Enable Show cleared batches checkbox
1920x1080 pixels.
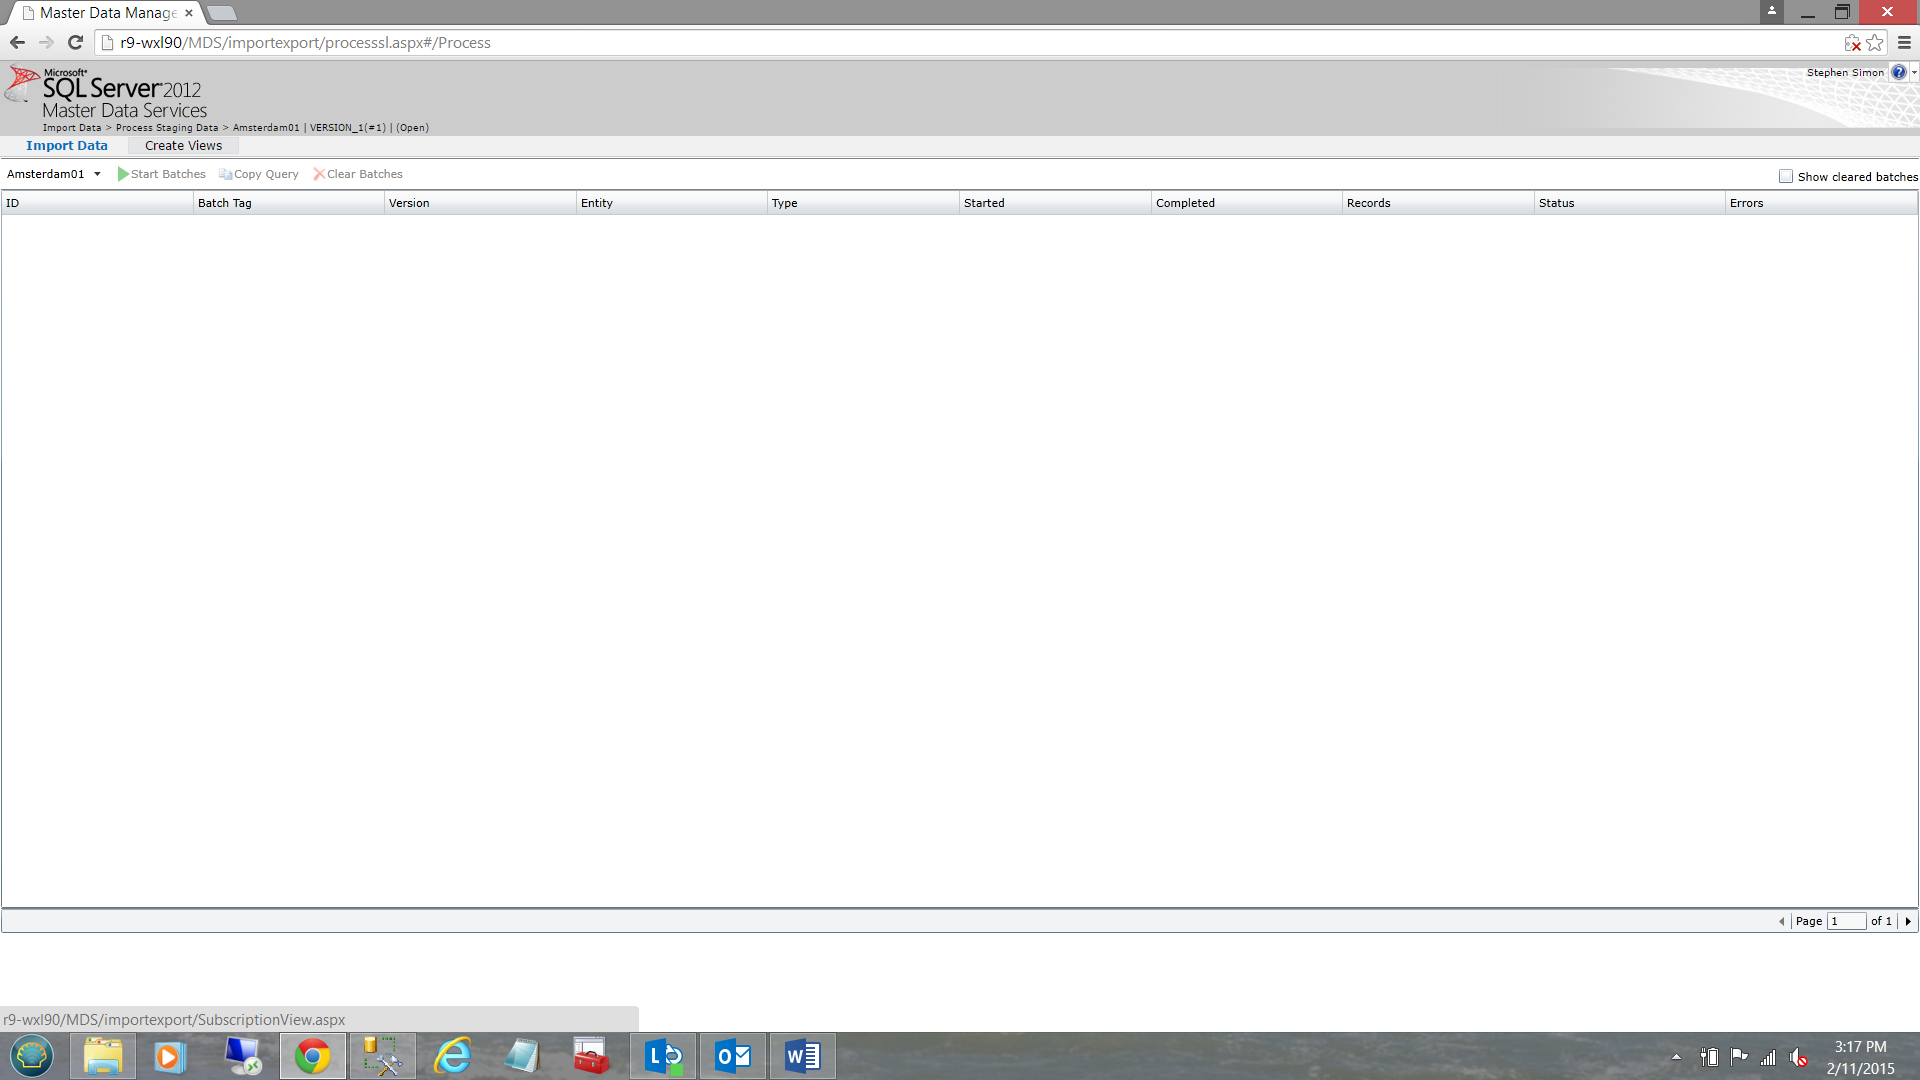click(1786, 176)
